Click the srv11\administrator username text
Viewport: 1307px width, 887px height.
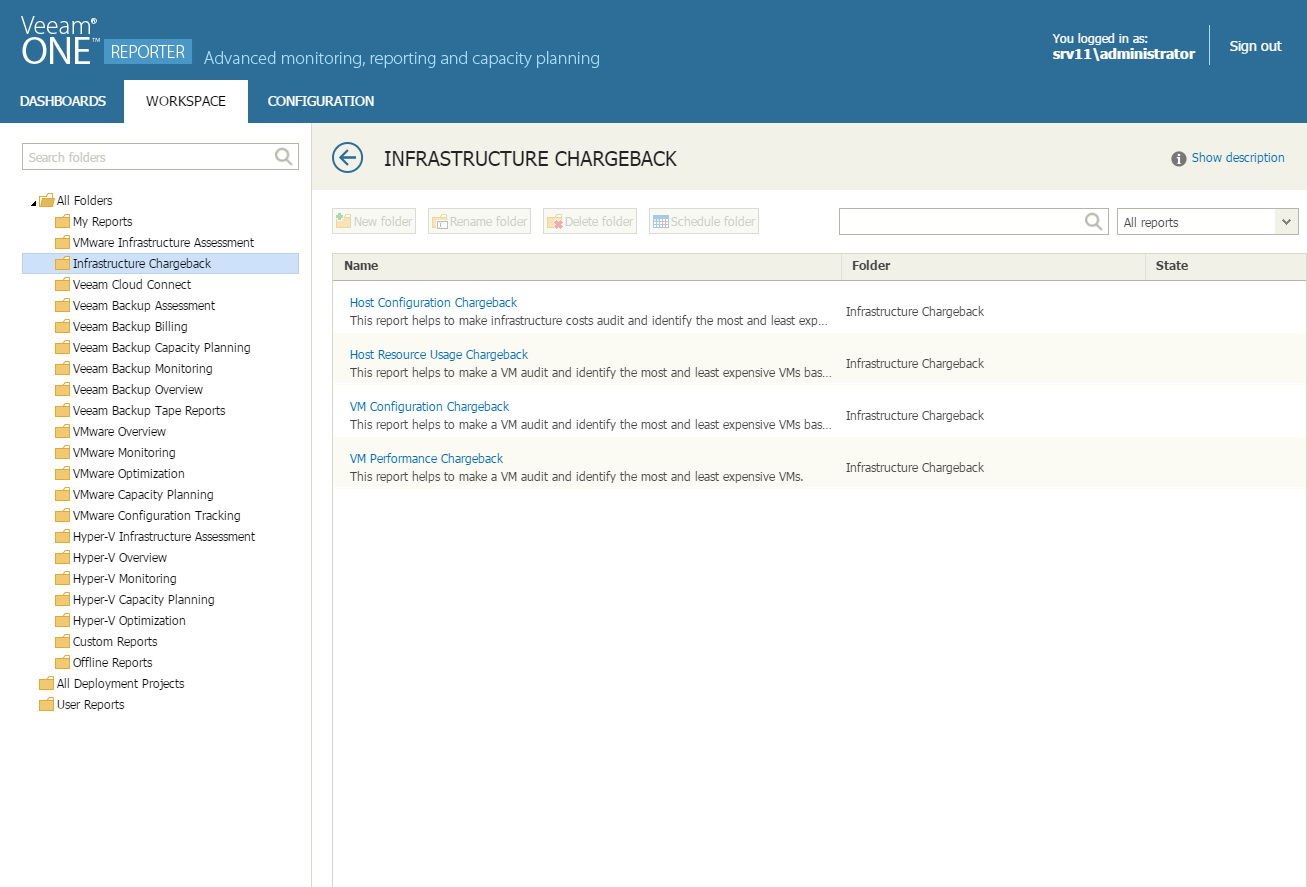point(1124,54)
